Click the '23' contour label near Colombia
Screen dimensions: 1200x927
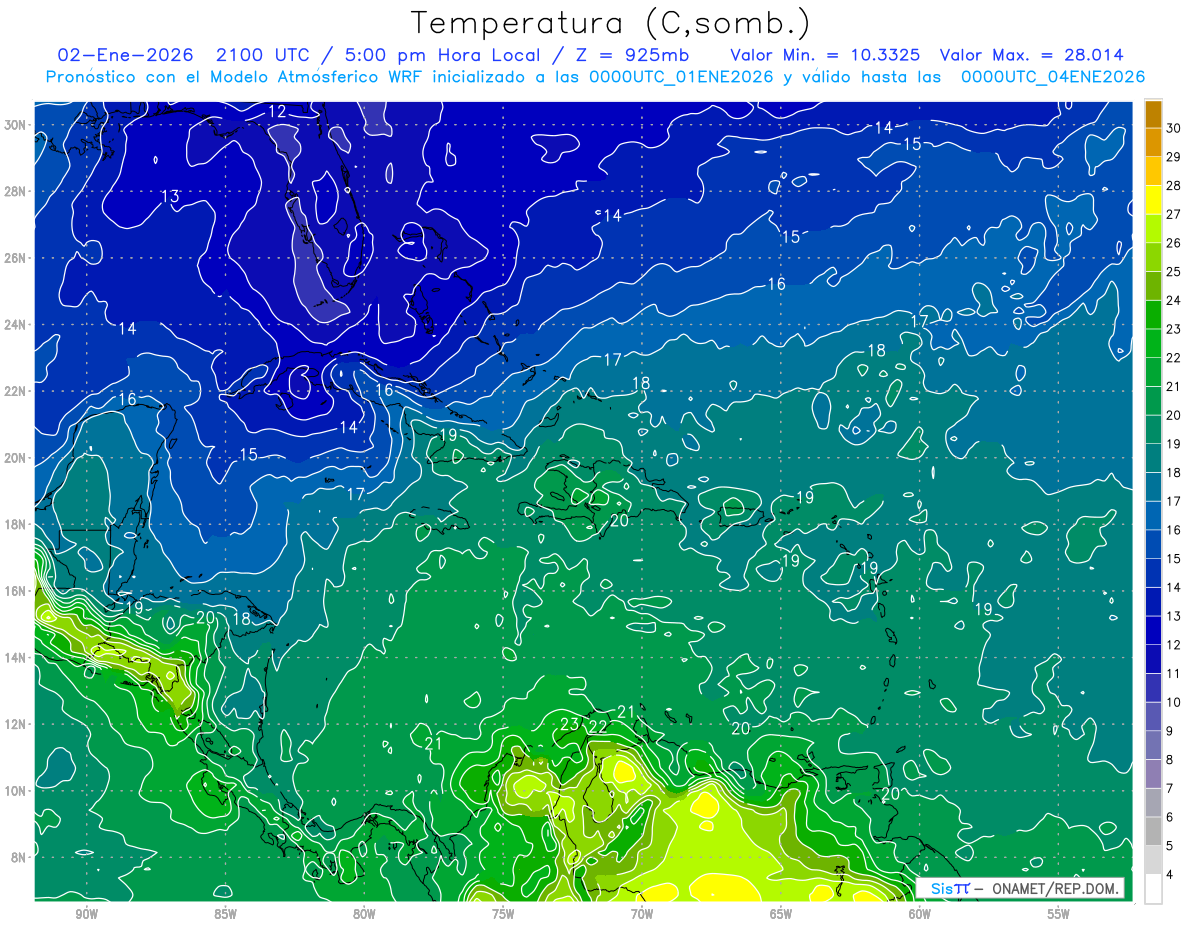pyautogui.click(x=569, y=724)
